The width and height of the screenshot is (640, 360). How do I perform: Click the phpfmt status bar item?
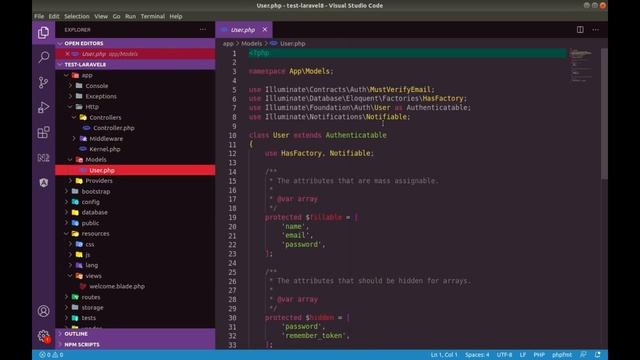(562, 355)
